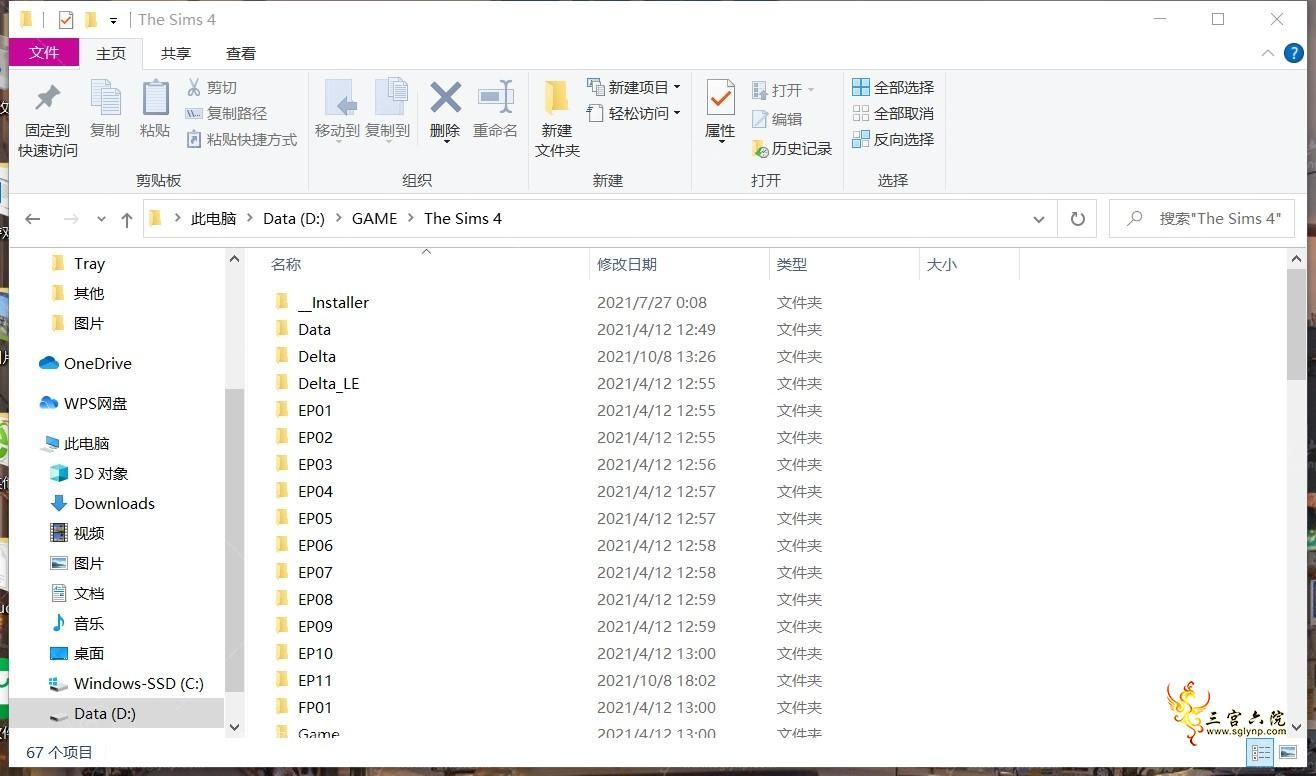
Task: Switch to details view icon in status bar
Action: coord(1260,752)
